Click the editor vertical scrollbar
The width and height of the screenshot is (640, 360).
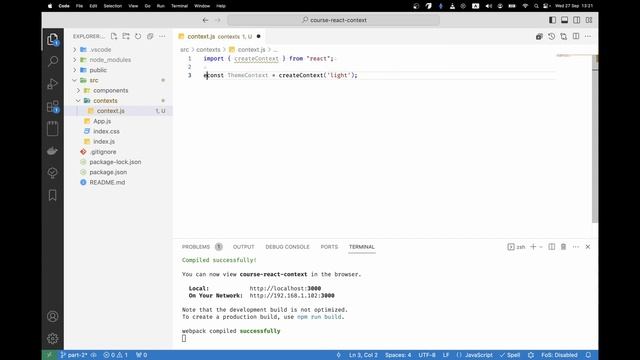point(595,139)
